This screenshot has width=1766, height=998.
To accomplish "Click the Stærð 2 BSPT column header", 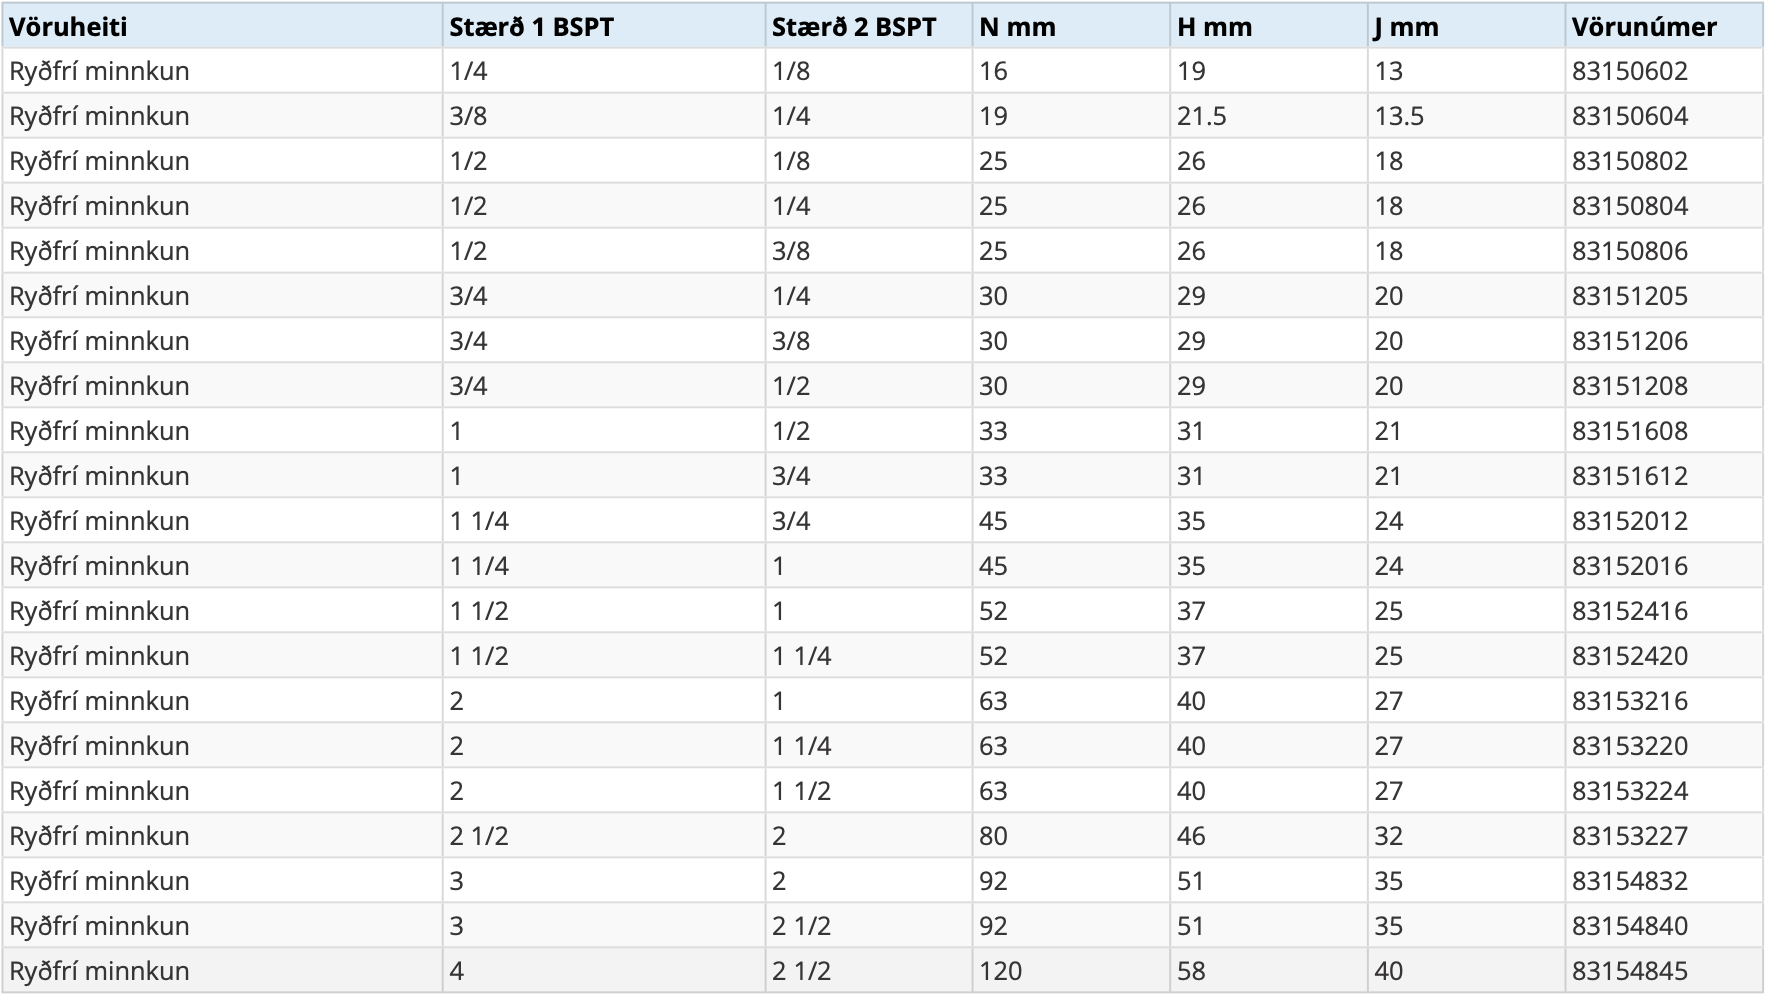I will coord(854,27).
